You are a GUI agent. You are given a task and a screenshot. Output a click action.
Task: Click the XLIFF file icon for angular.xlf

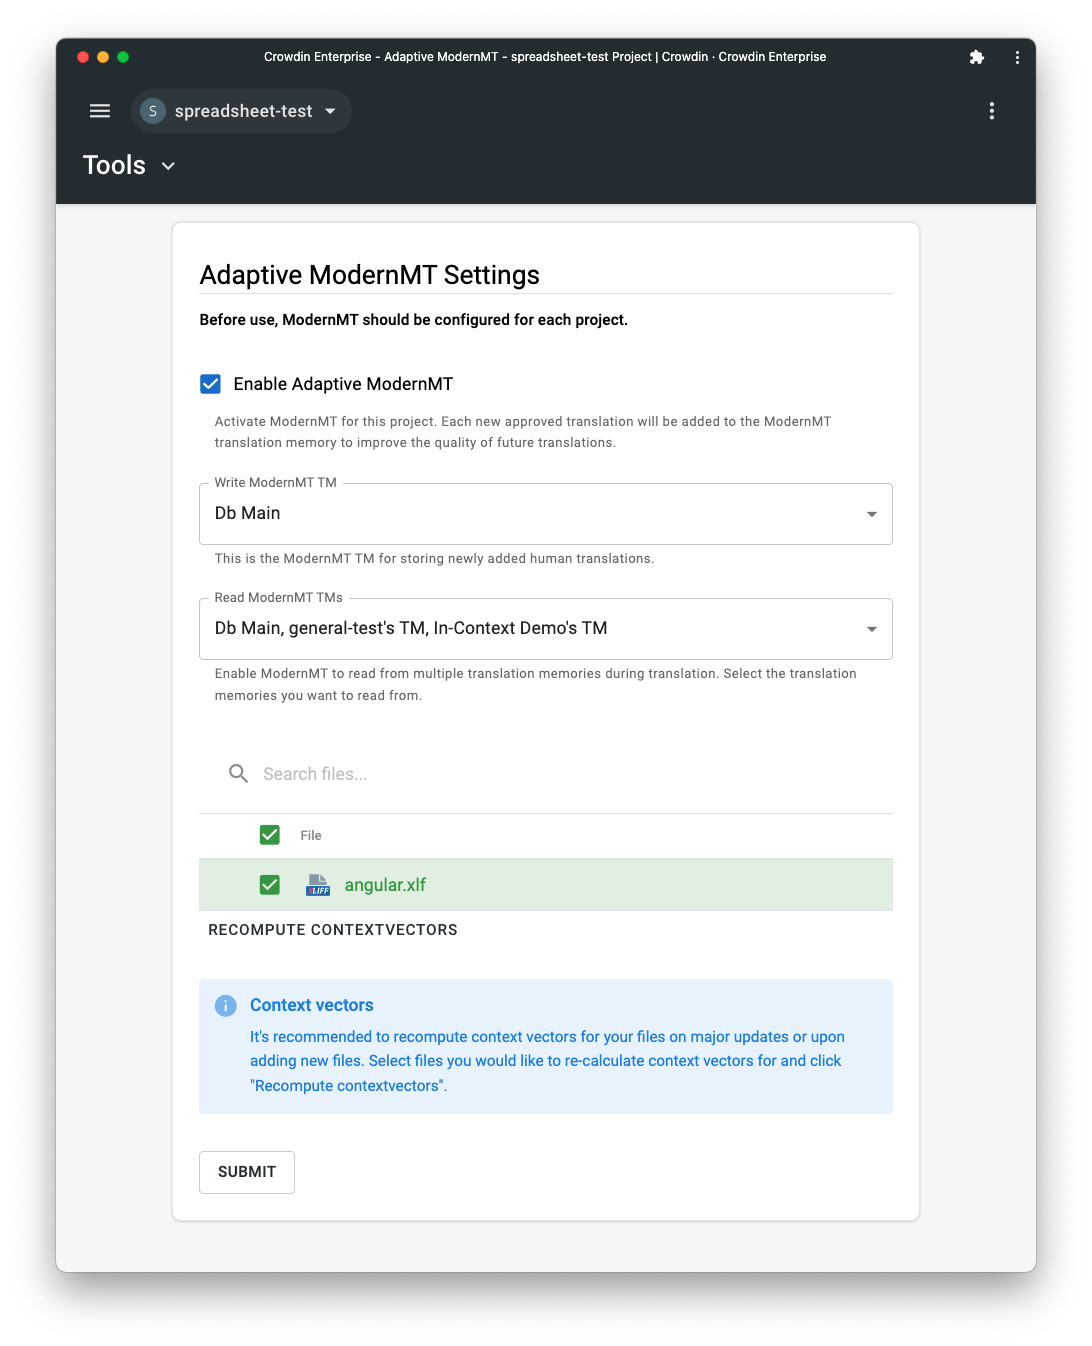pyautogui.click(x=318, y=885)
